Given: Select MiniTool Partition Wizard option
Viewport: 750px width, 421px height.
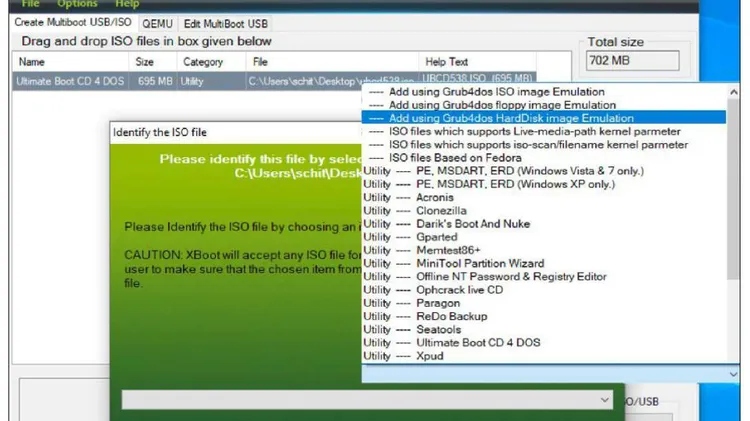Looking at the screenshot, I should pyautogui.click(x=543, y=264).
